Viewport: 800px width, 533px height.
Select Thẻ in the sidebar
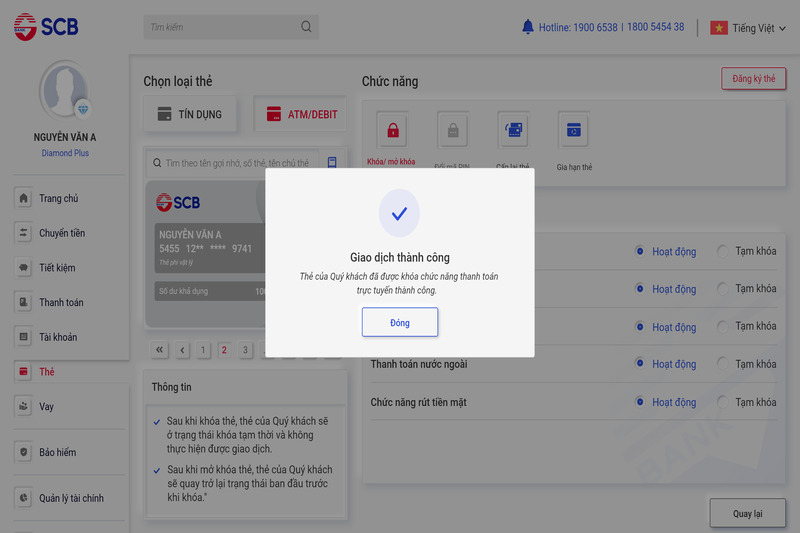tap(47, 372)
